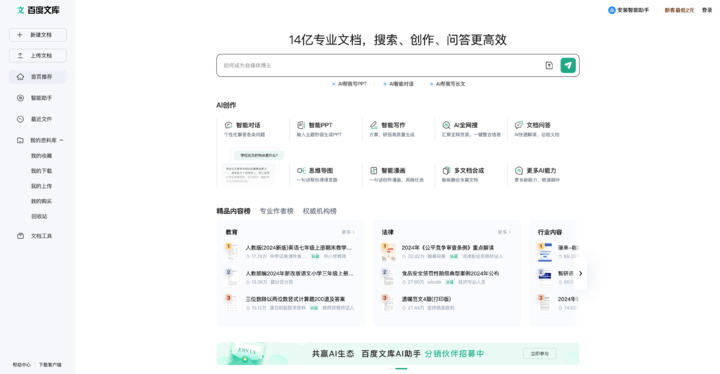
Task: Show next ranking cards with right arrow
Action: (x=580, y=273)
